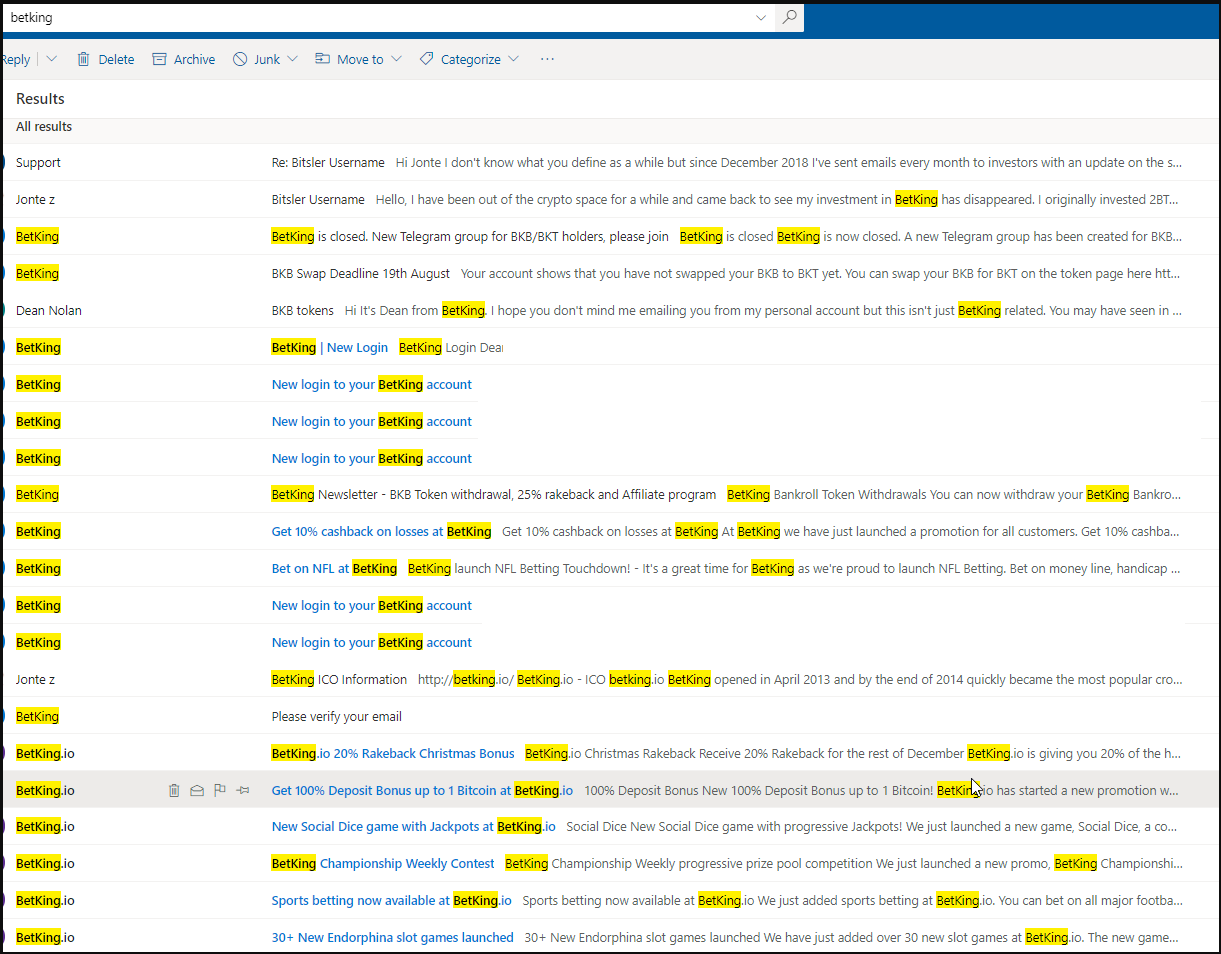Open Dean Nolan's BKB tokens email
The height and width of the screenshot is (954, 1221).
tap(611, 310)
